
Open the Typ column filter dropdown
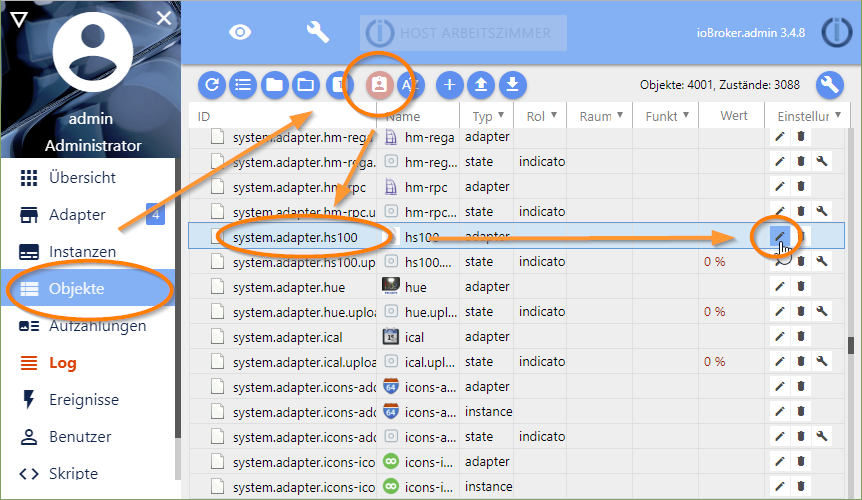click(x=501, y=115)
